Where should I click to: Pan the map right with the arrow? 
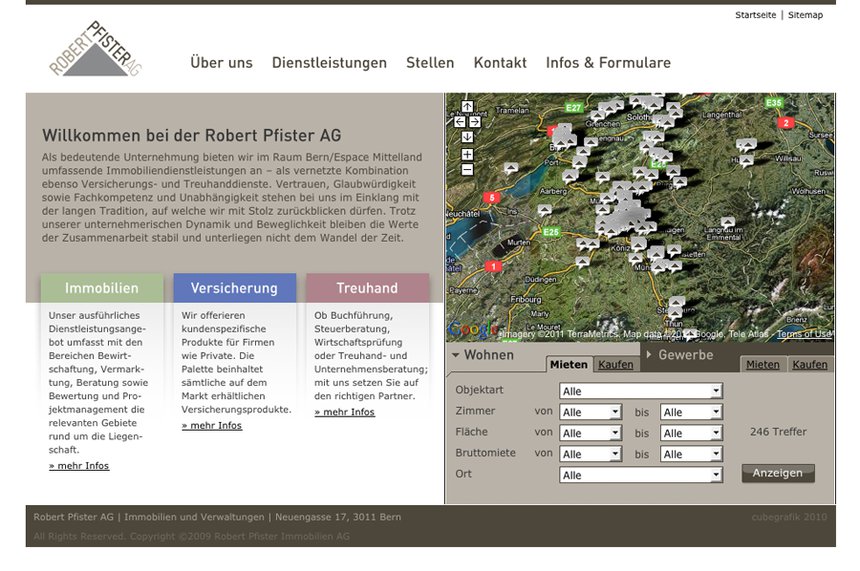click(475, 122)
